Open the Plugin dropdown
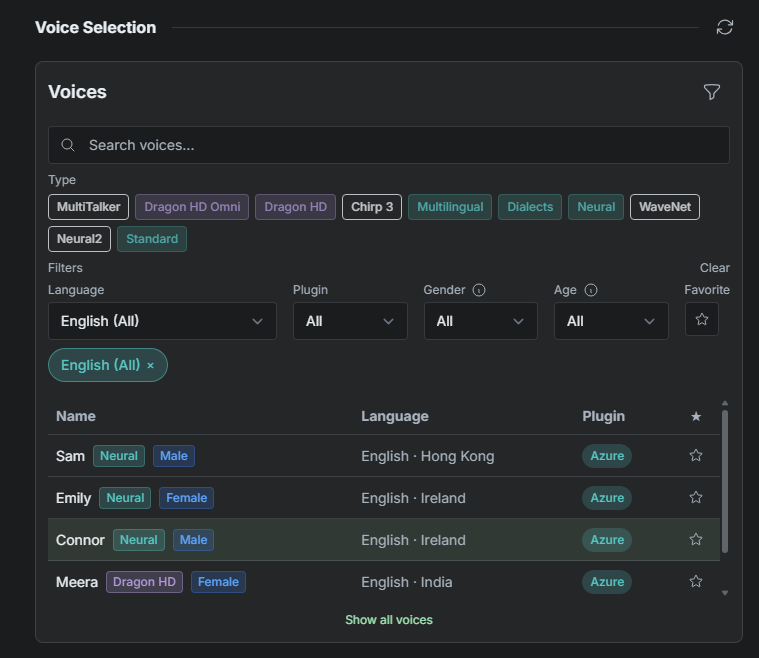759x658 pixels. point(350,321)
